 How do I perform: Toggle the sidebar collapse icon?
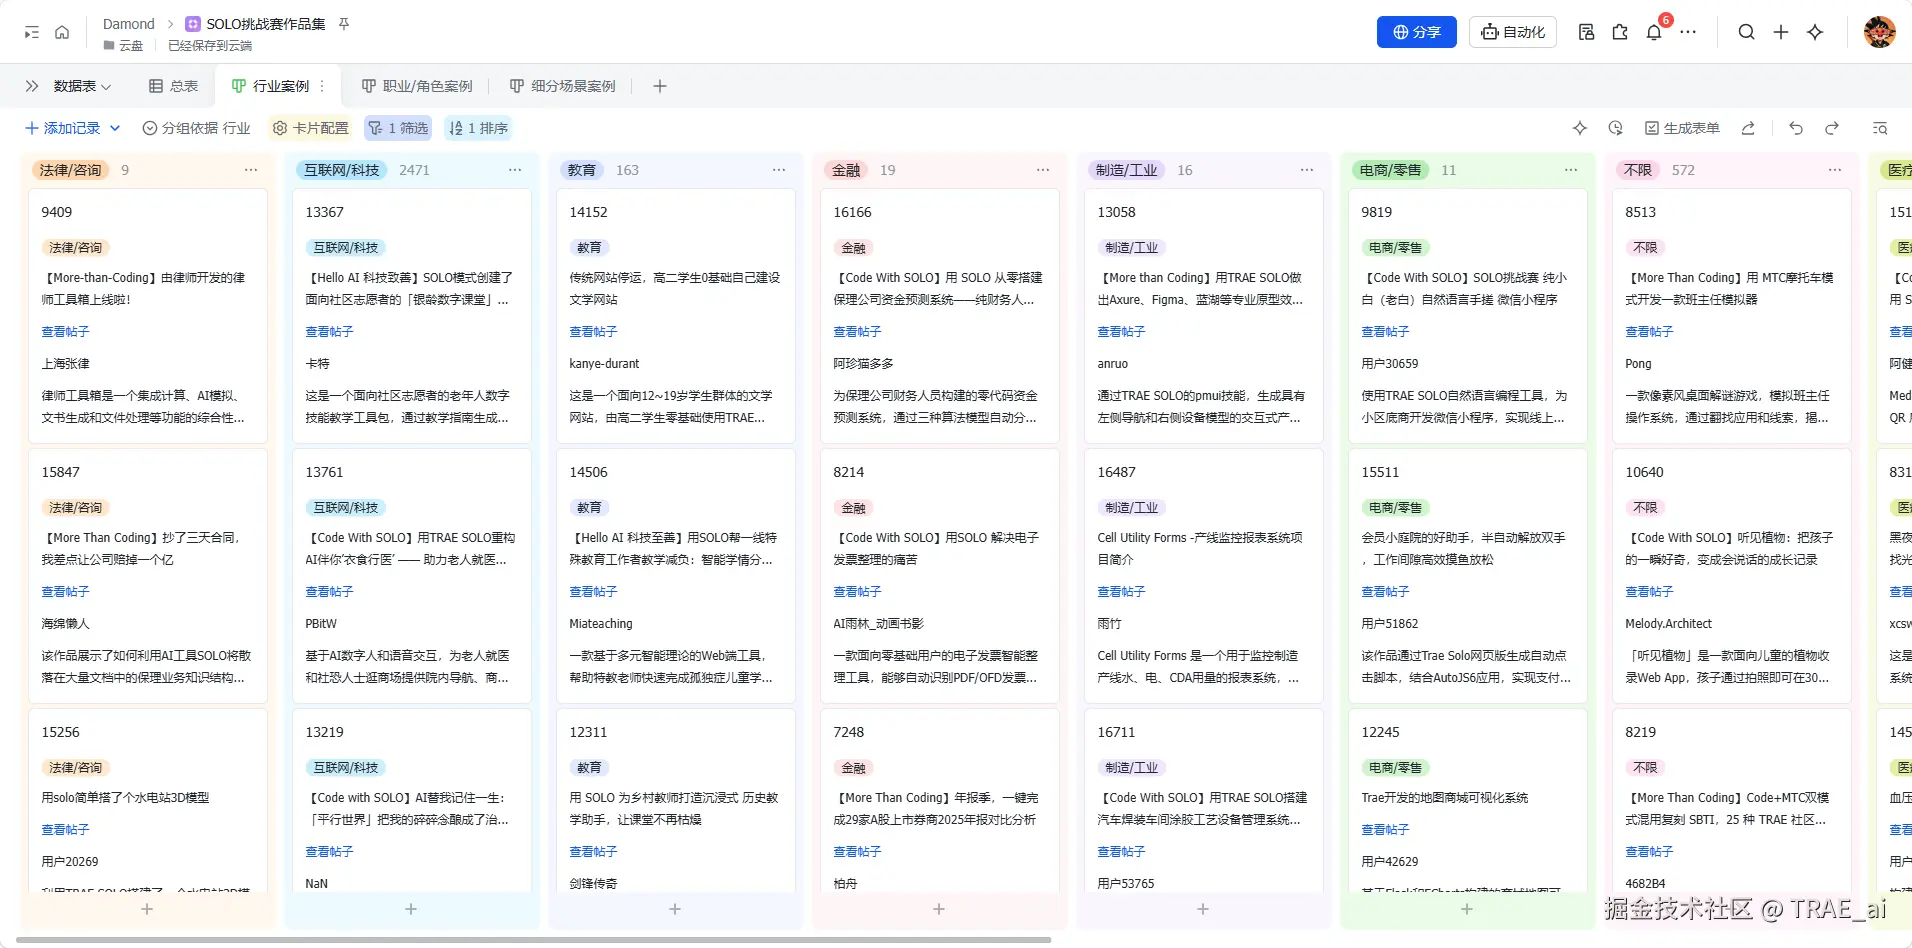(32, 33)
